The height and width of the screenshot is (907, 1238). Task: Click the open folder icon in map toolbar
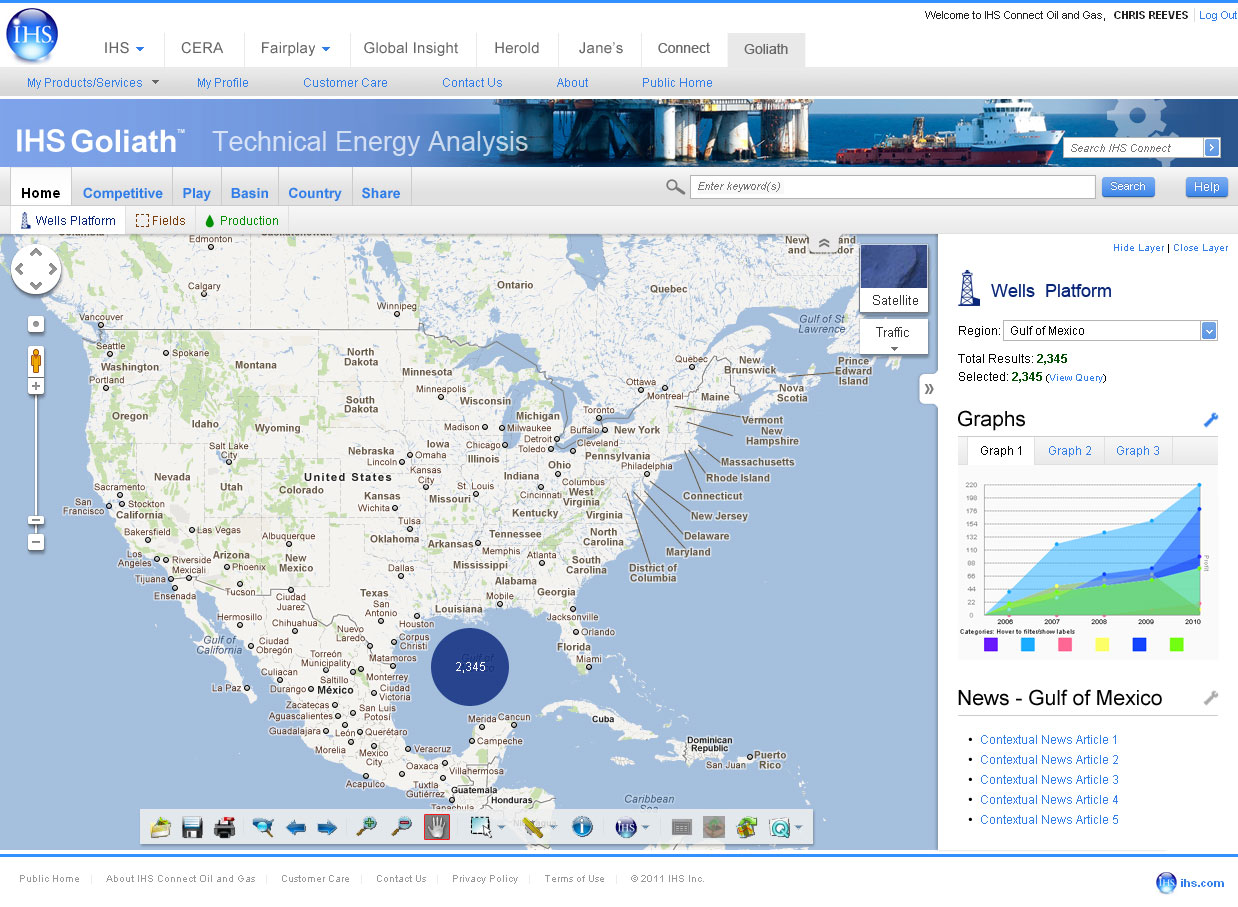pyautogui.click(x=161, y=827)
